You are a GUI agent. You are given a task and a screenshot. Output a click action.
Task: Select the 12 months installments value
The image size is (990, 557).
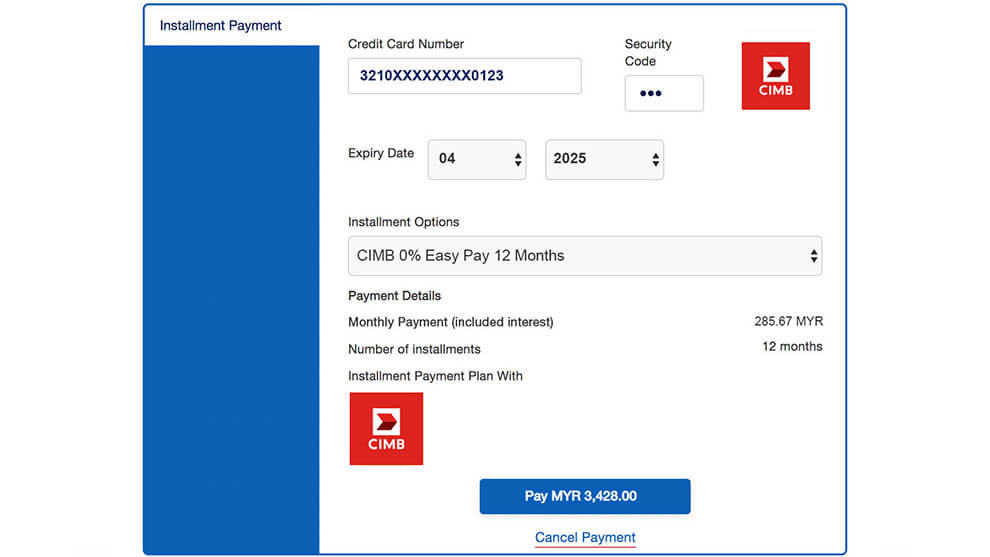pos(792,347)
